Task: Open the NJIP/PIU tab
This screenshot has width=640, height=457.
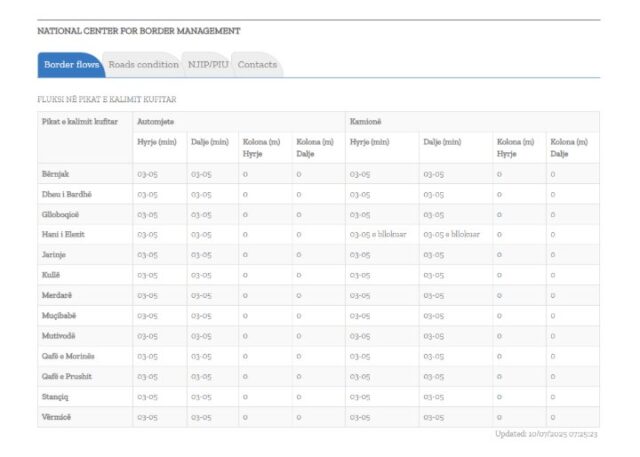Action: [x=207, y=65]
